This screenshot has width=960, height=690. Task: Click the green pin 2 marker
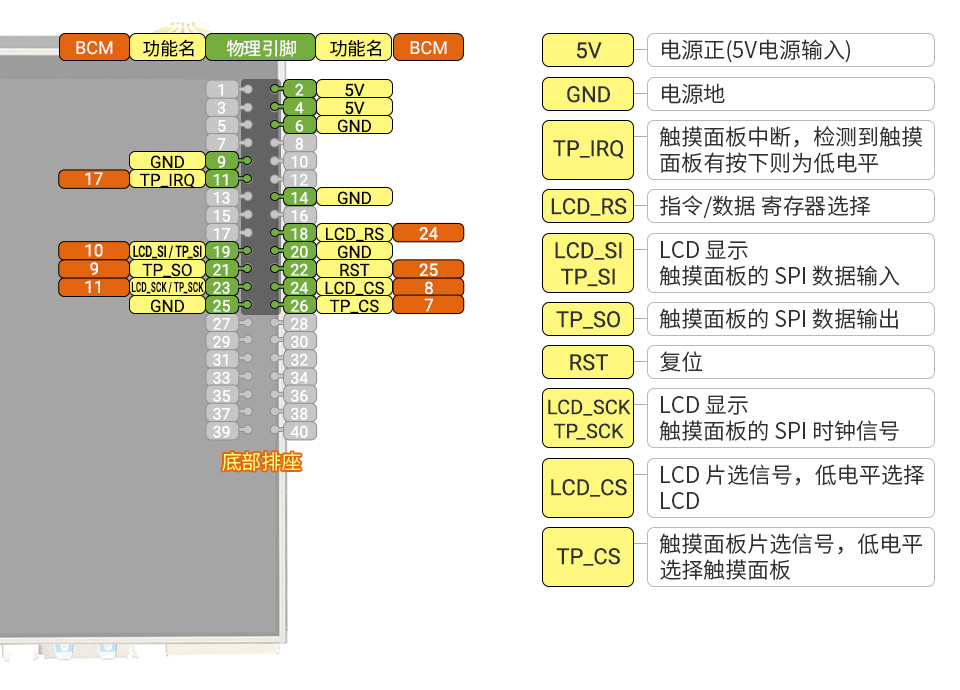pyautogui.click(x=299, y=90)
